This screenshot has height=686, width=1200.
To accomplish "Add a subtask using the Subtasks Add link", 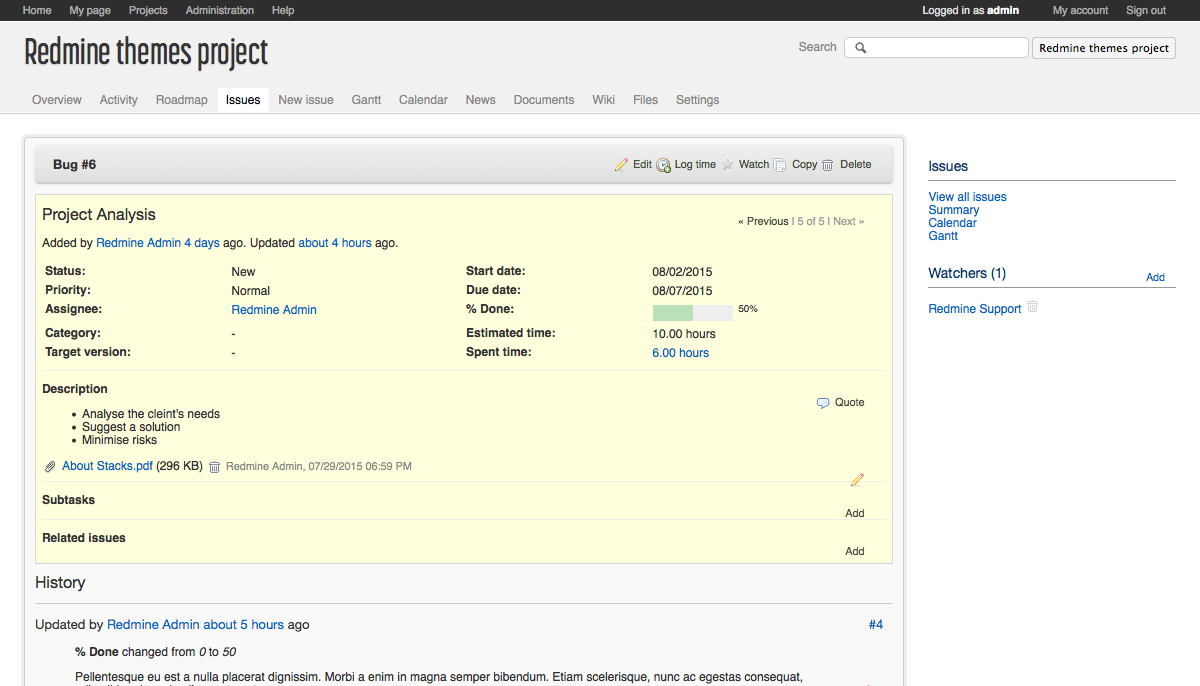I will tap(855, 514).
